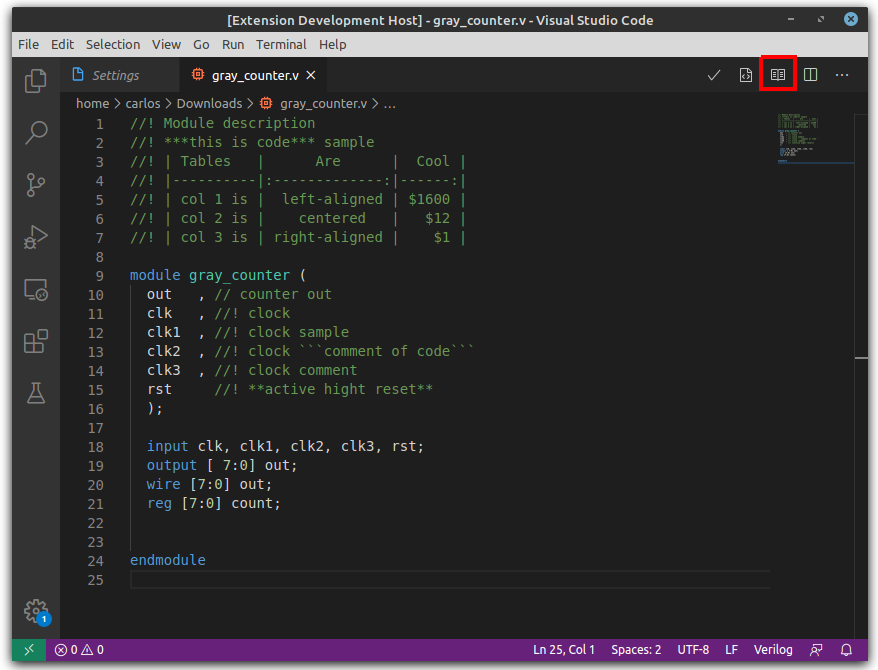
Task: Open the Run and Debug view
Action: click(36, 237)
